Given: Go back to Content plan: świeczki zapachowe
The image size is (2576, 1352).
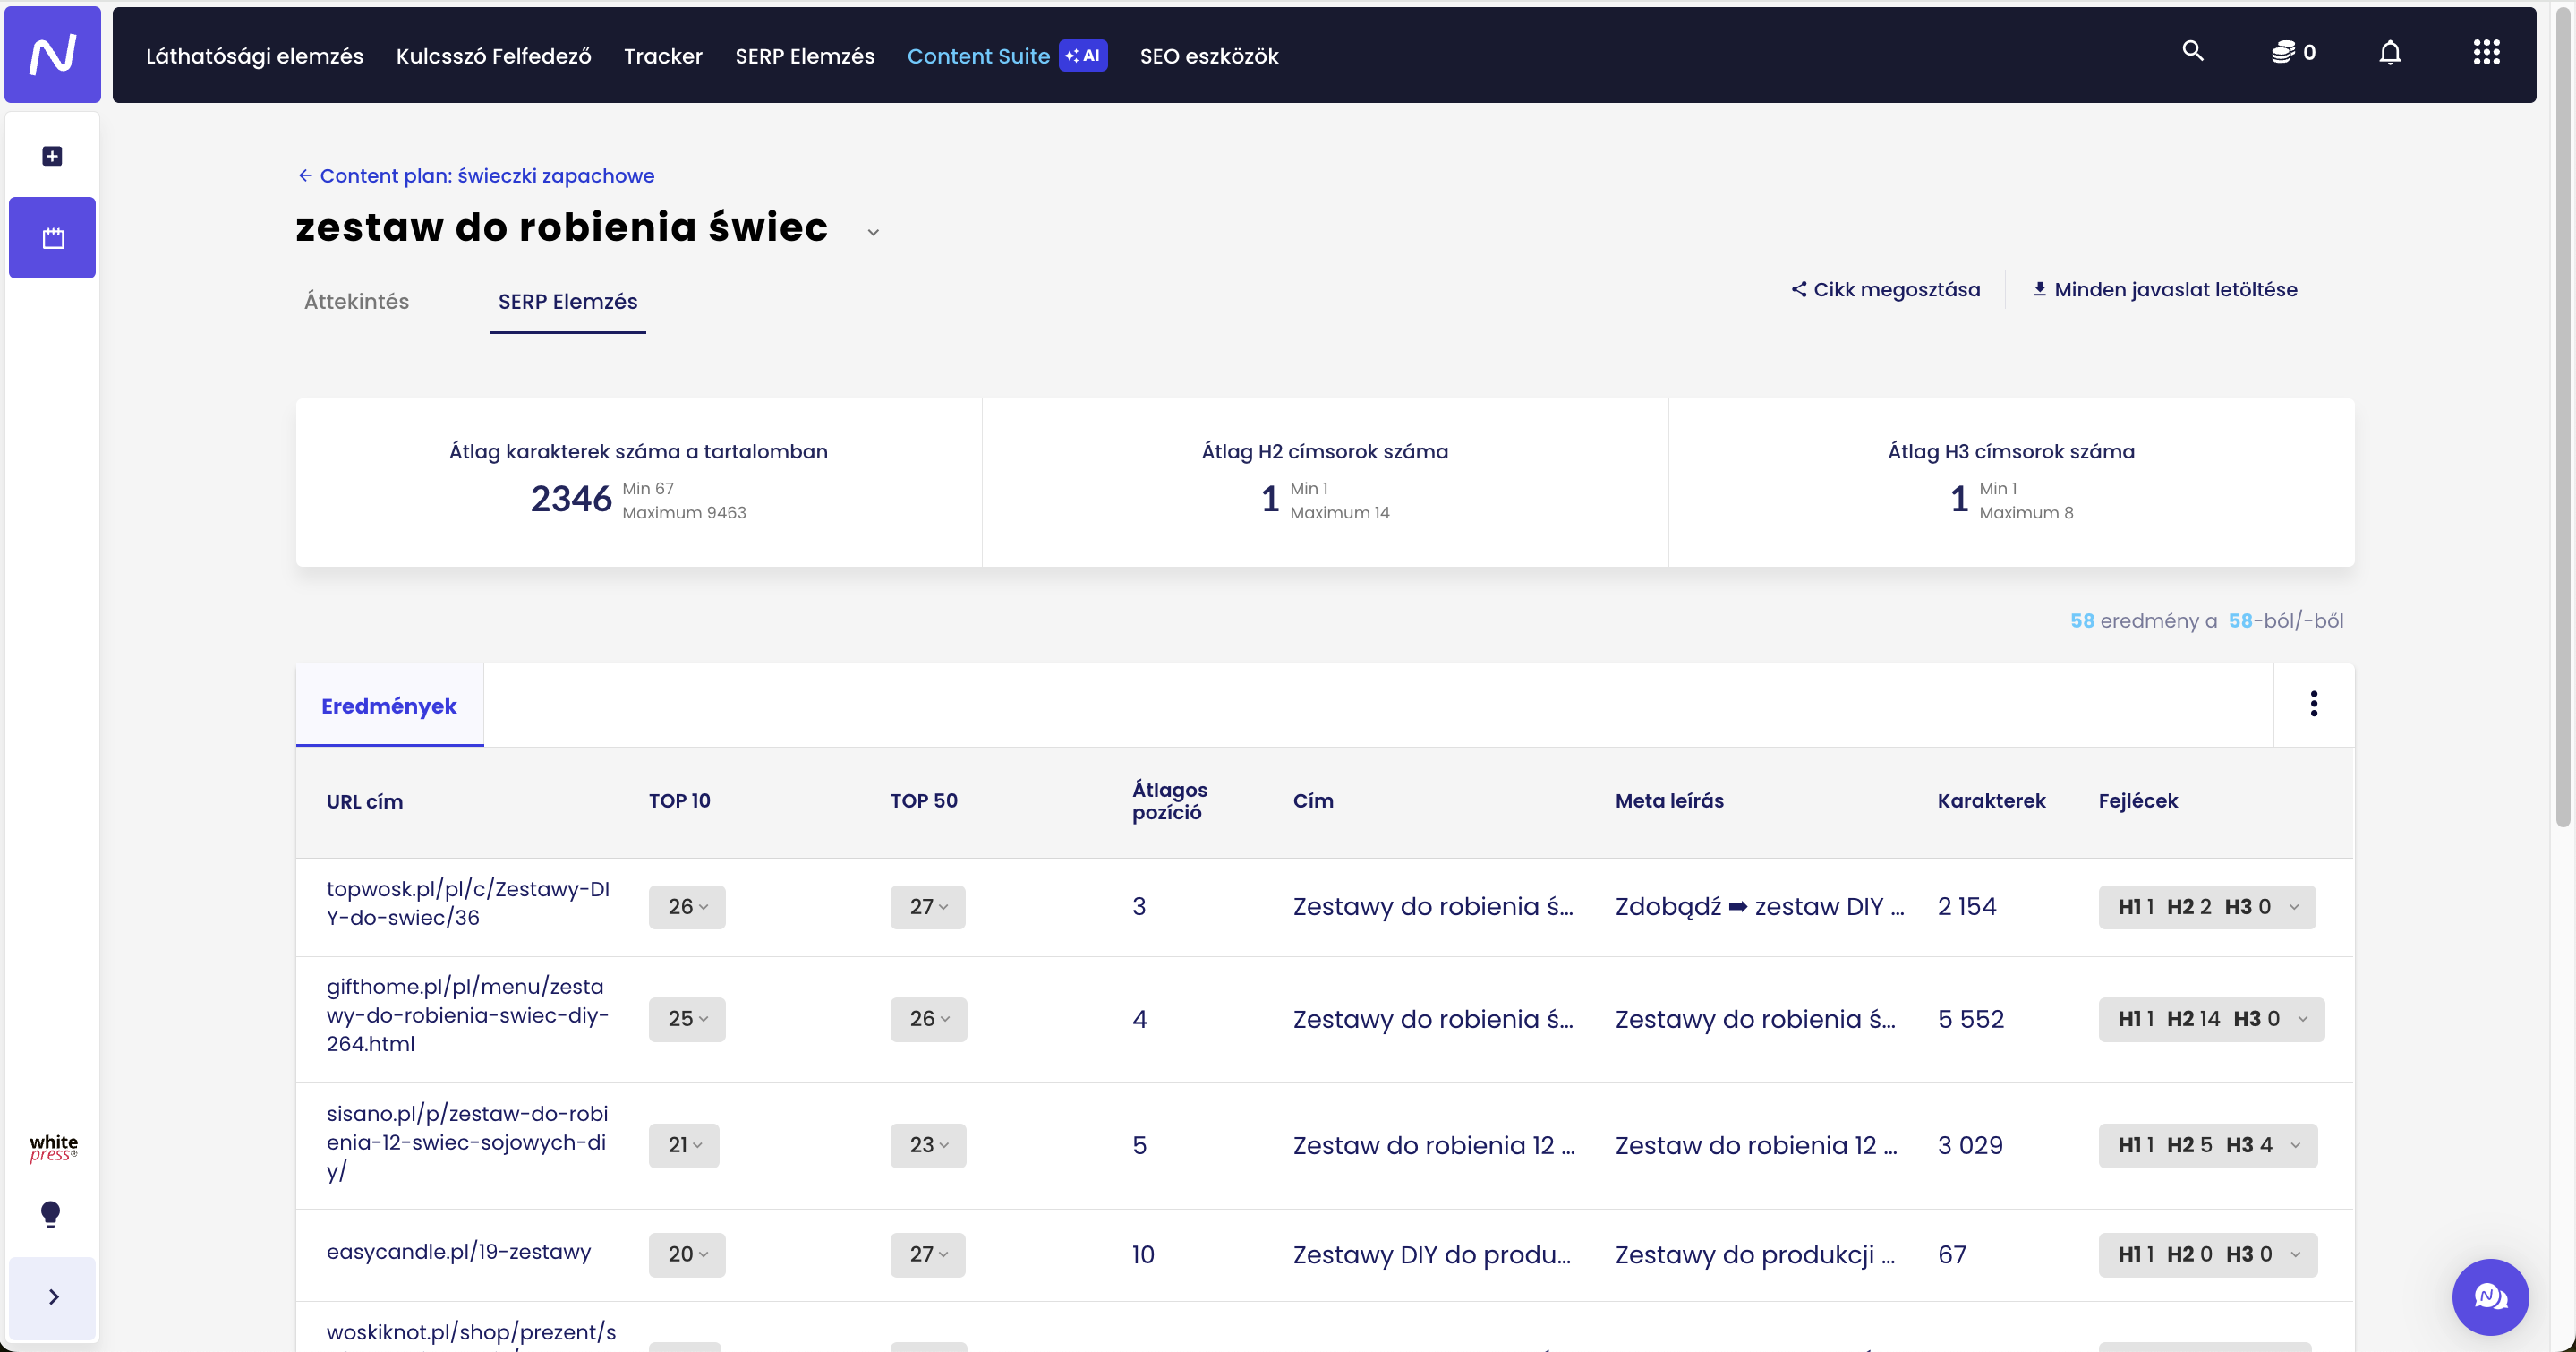Looking at the screenshot, I should point(476,176).
